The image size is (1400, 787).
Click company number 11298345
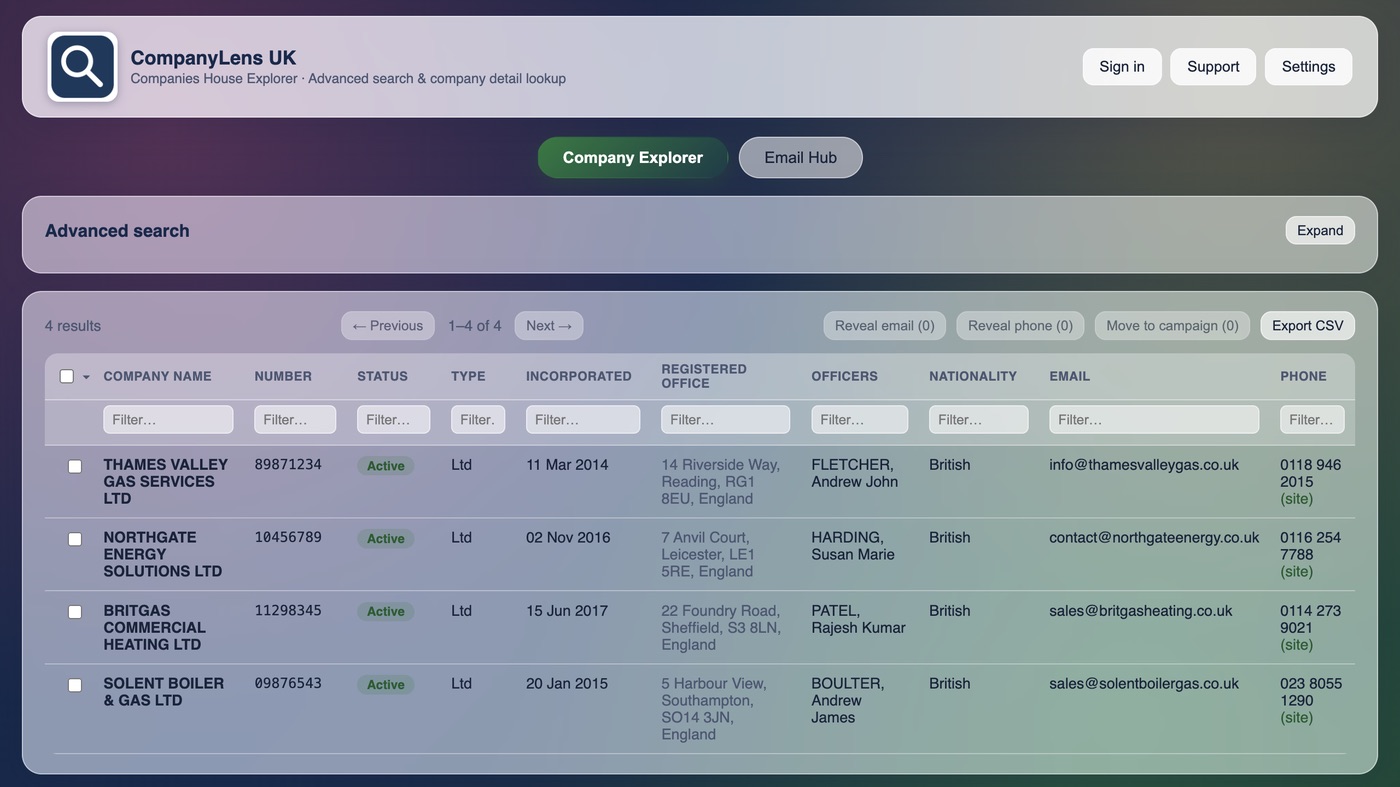tap(288, 611)
